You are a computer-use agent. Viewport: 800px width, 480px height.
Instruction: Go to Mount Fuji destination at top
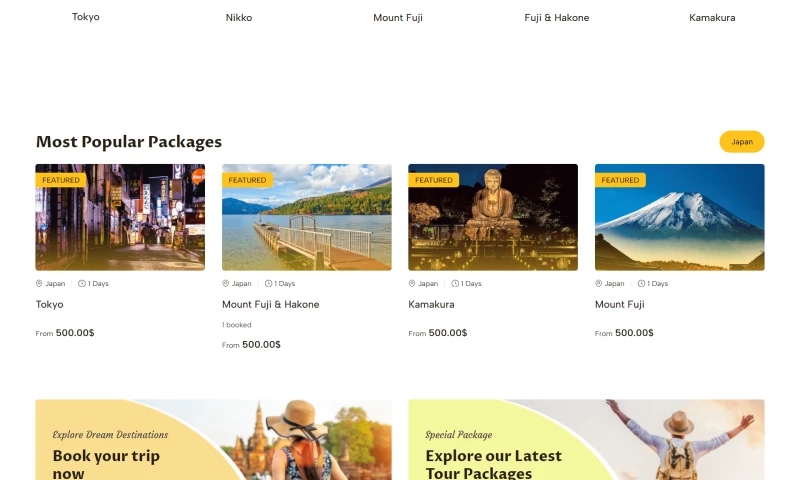click(398, 18)
